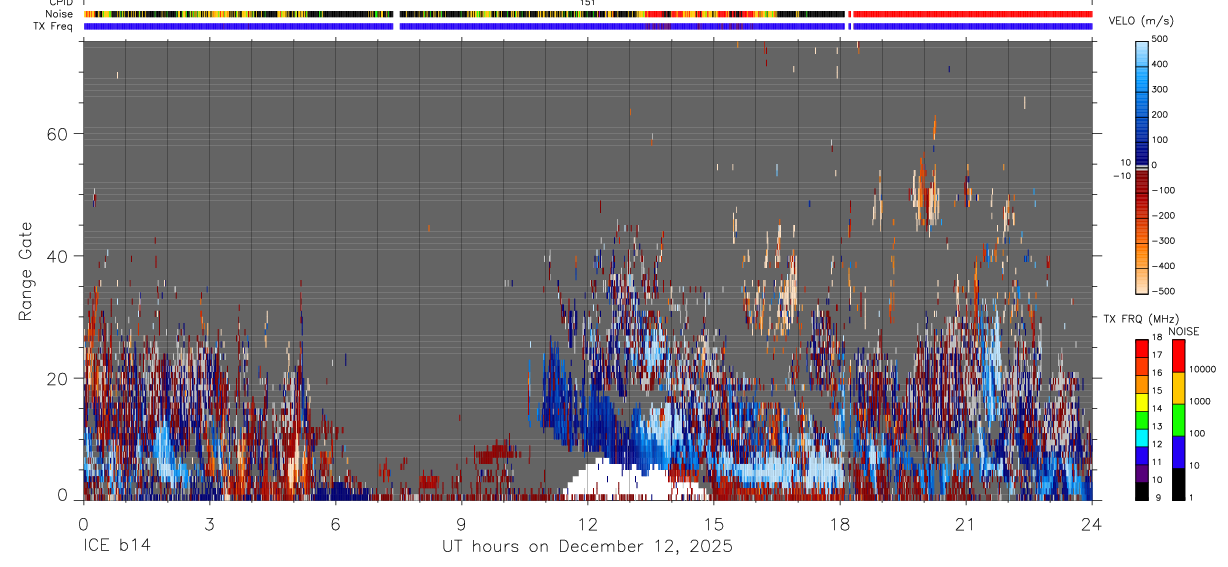Click the 'ICE b14' radar label
Viewport: 1228px width, 567px height.
click(118, 547)
